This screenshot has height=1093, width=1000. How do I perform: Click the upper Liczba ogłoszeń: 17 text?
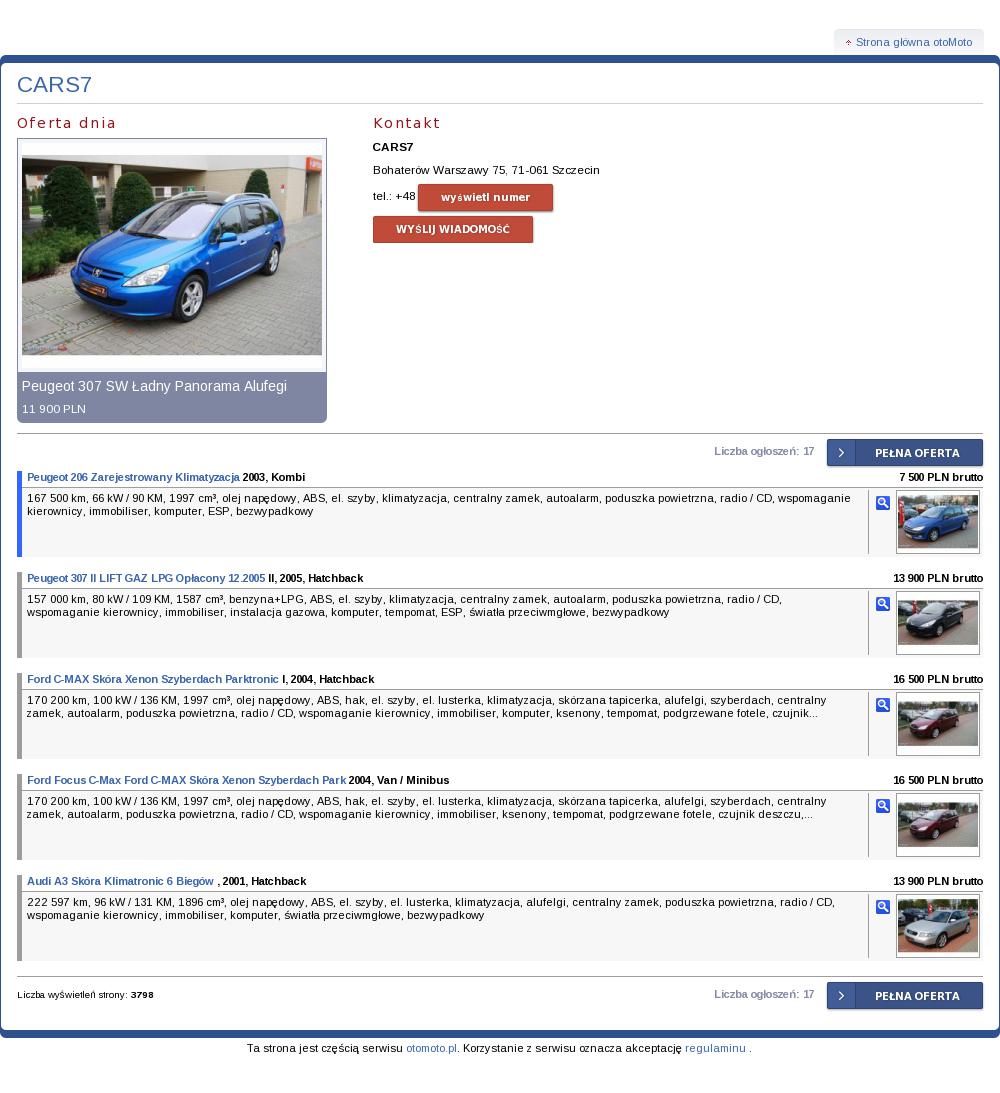pyautogui.click(x=764, y=452)
